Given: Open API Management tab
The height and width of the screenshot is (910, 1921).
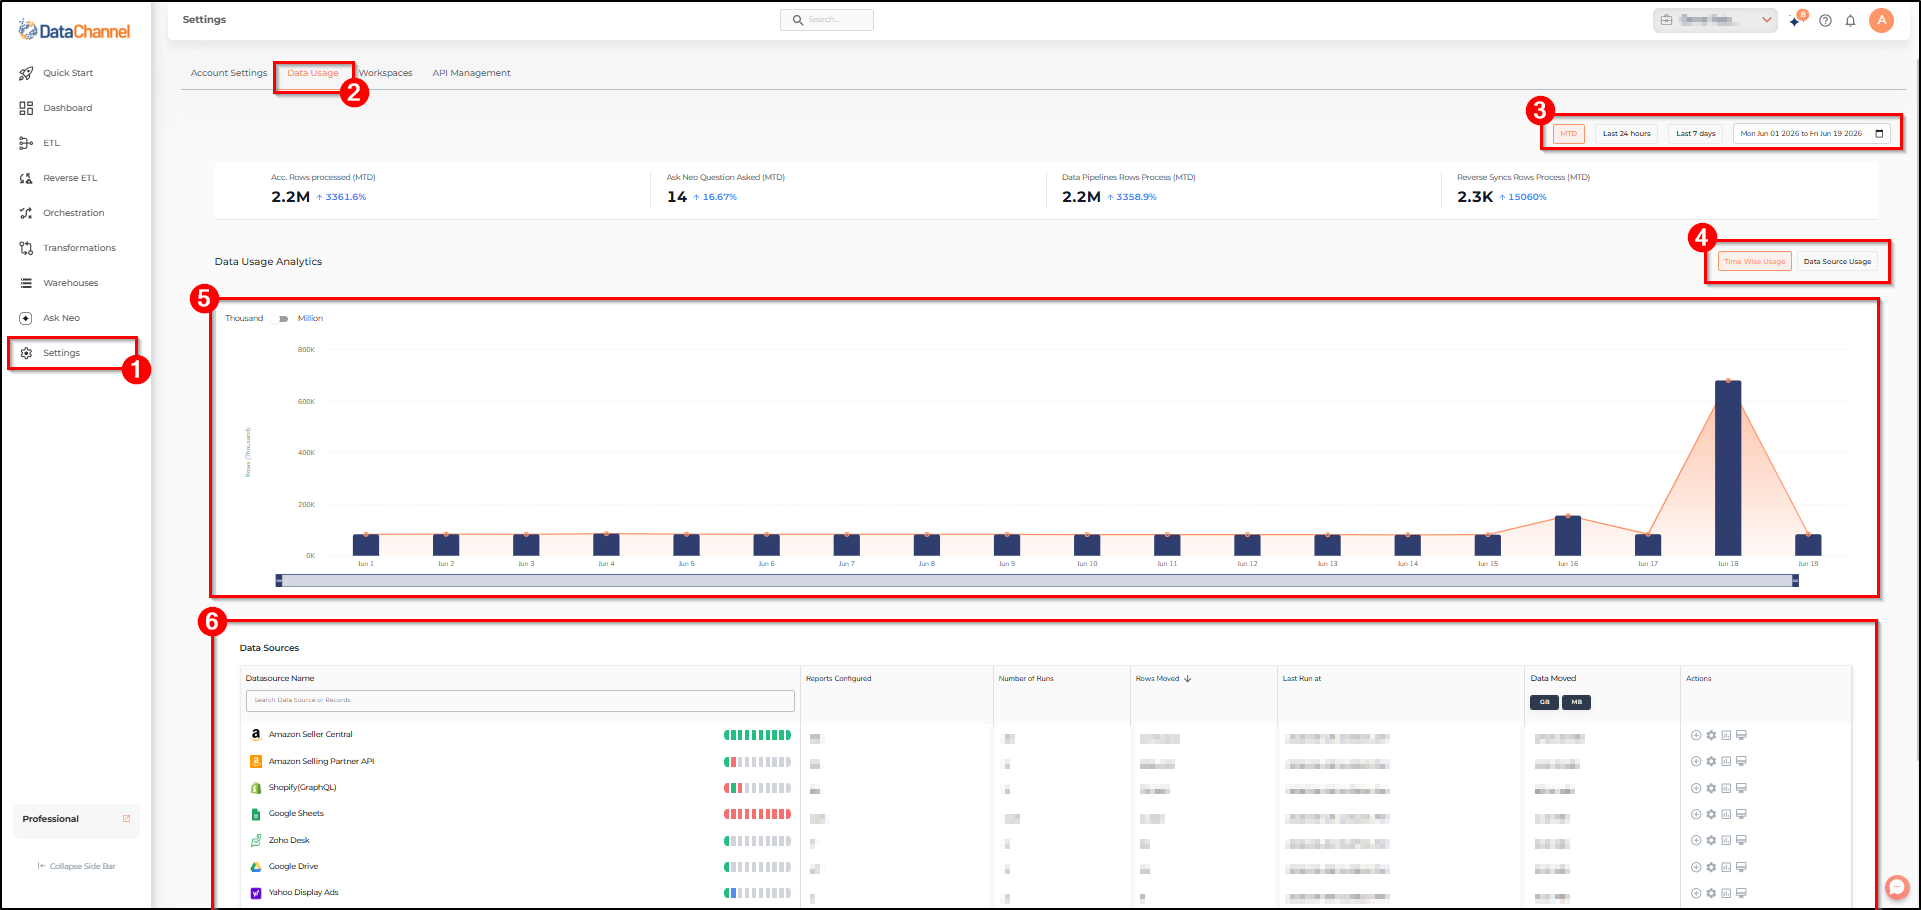Looking at the screenshot, I should pos(471,73).
